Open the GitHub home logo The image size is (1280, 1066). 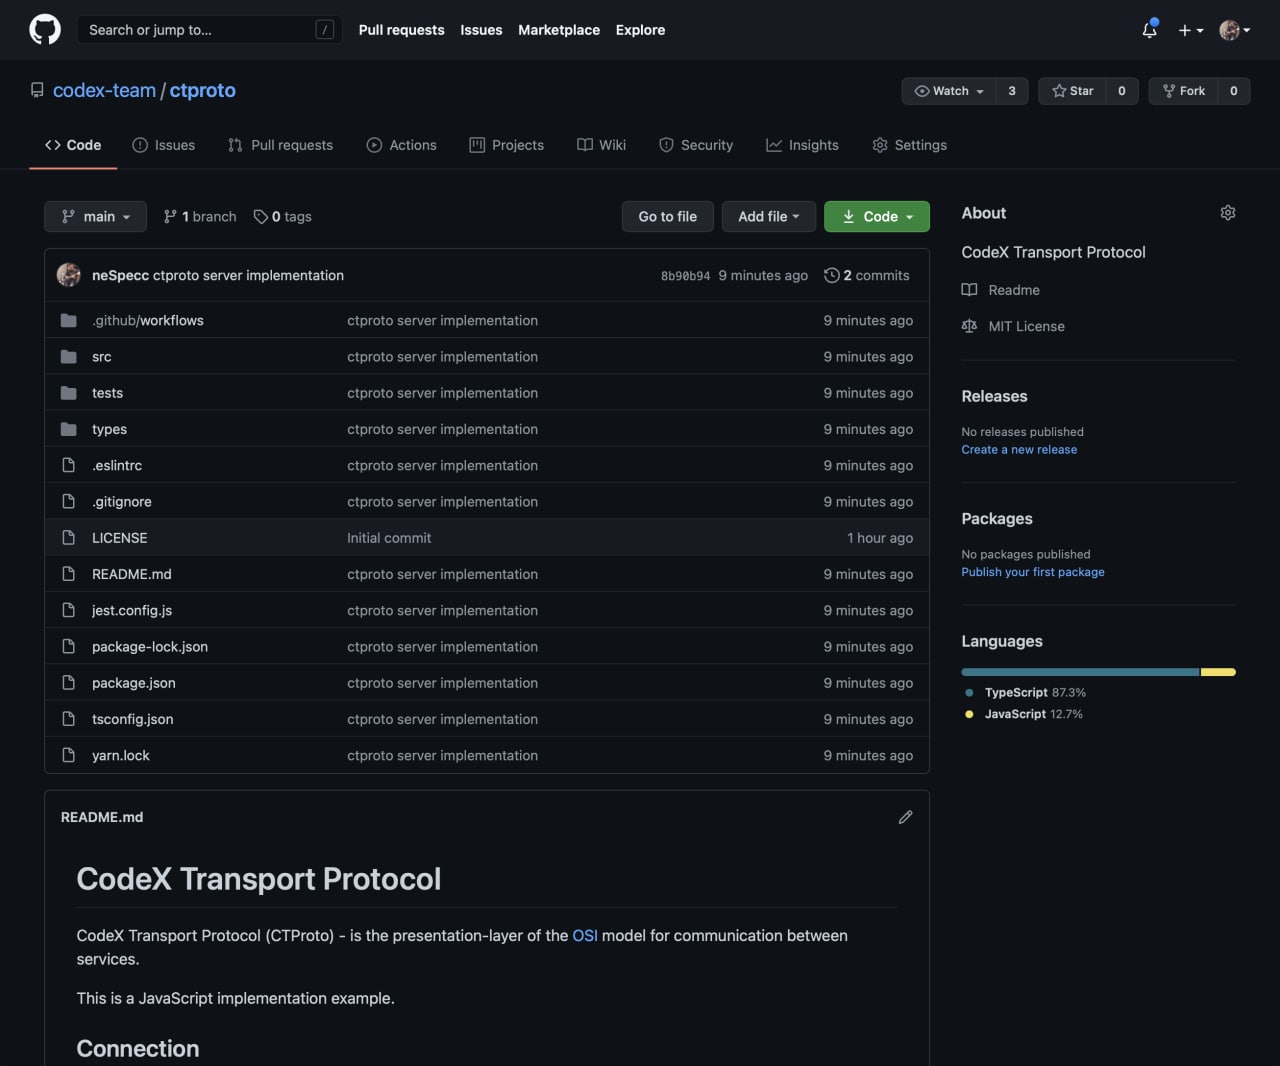45,30
